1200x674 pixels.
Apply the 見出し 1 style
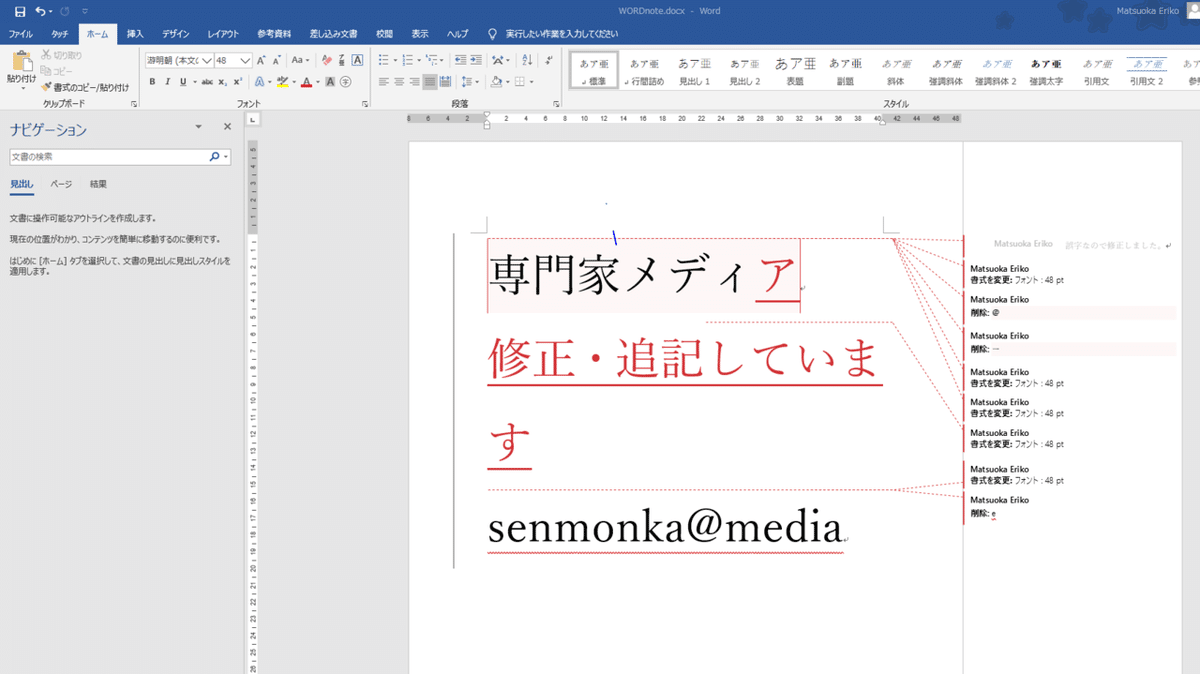coord(694,70)
